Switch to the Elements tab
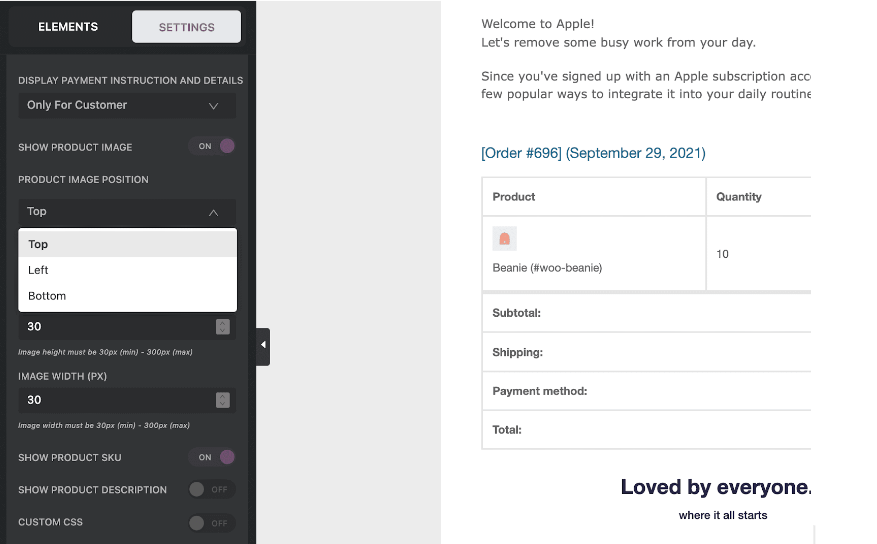Viewport: 877px width, 544px height. click(x=68, y=27)
